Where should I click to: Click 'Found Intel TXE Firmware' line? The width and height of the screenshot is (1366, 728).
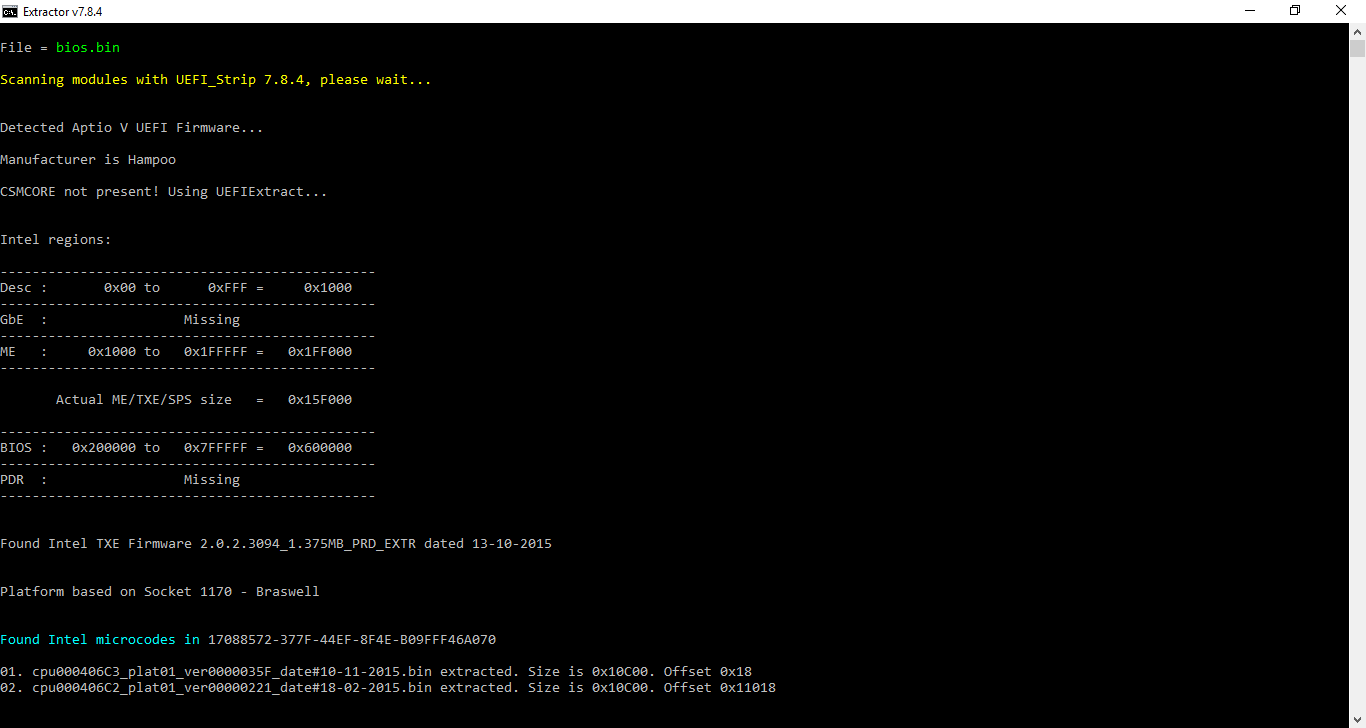(x=276, y=543)
